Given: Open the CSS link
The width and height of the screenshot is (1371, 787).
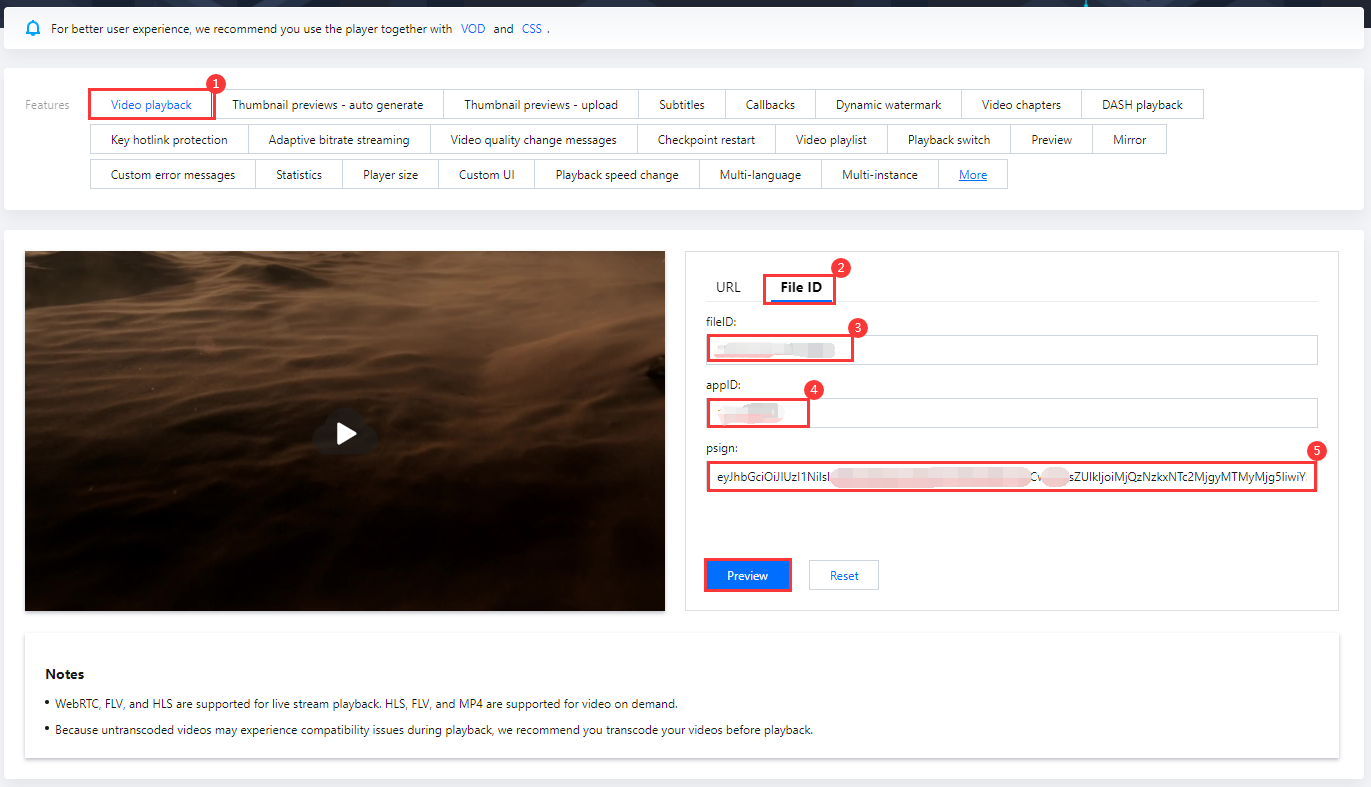Looking at the screenshot, I should click(x=532, y=29).
